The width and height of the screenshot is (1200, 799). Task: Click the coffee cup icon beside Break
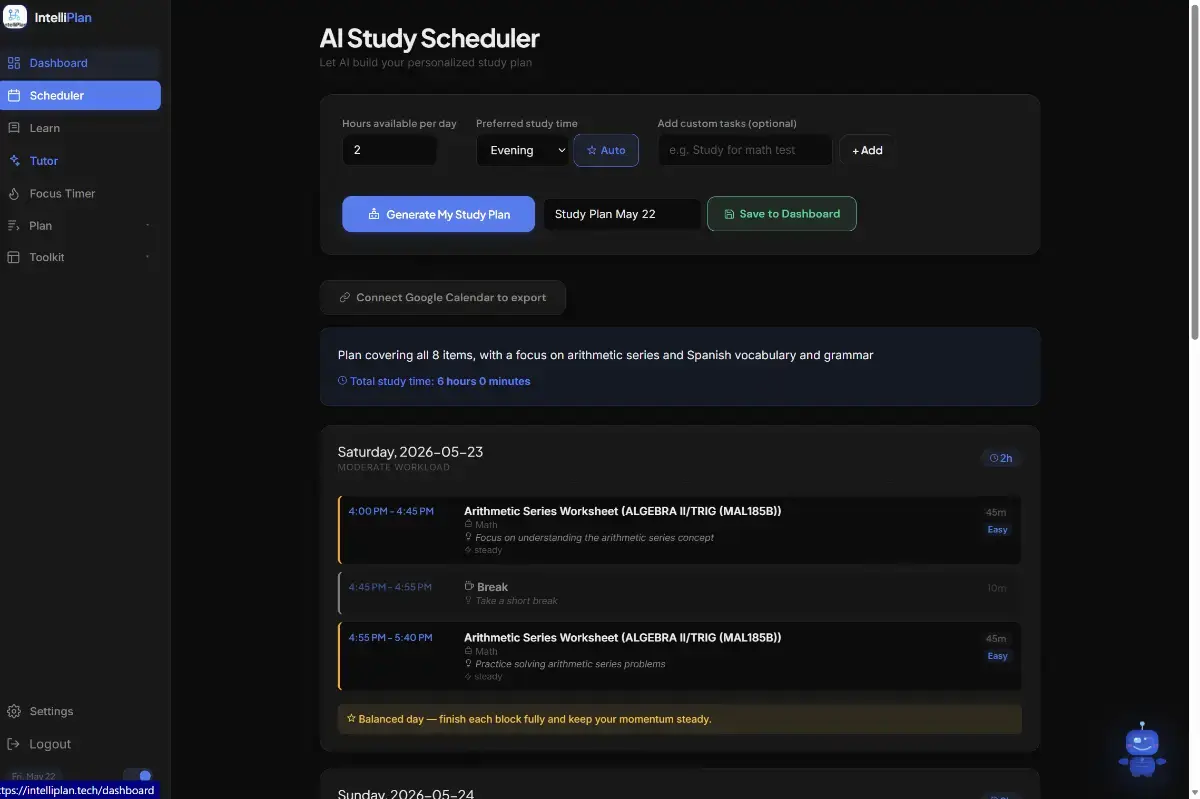pos(469,587)
